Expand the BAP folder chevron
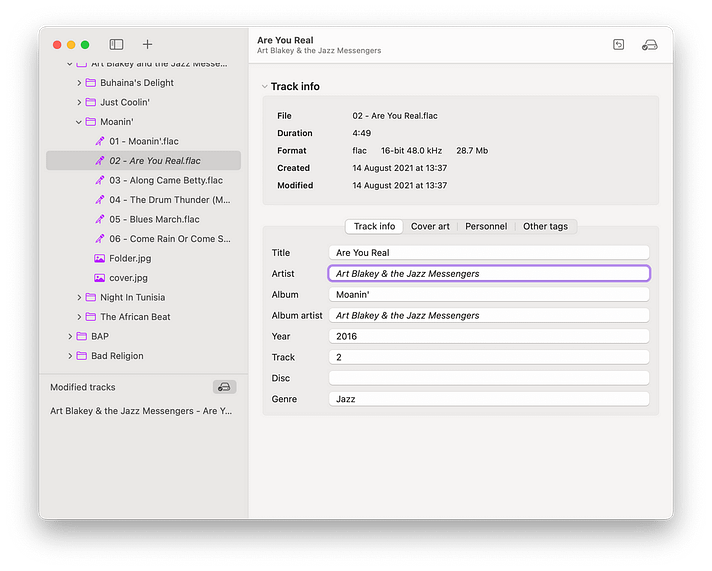712x571 pixels. [70, 336]
